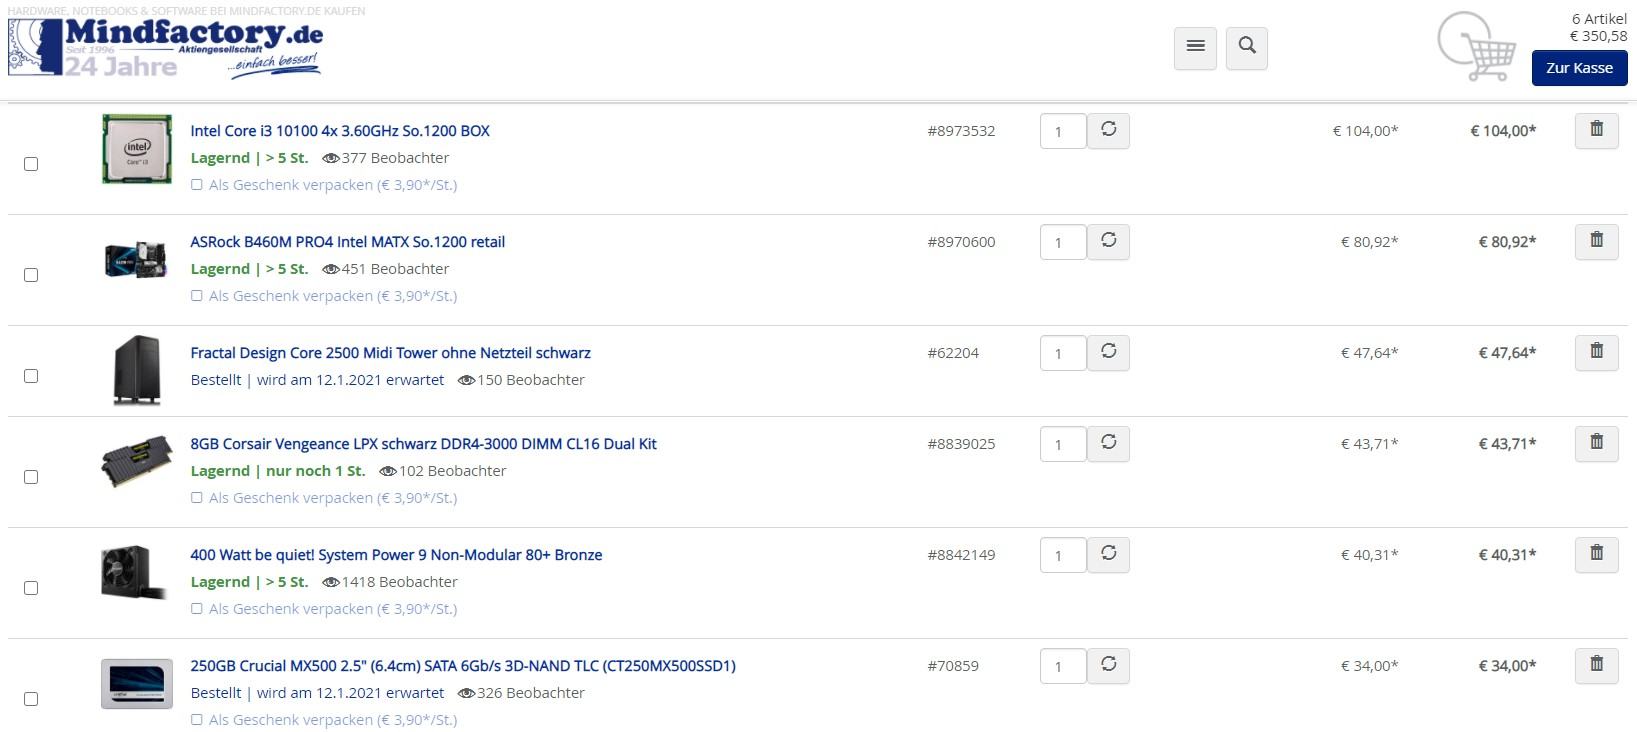Enable gift wrapping for ASRock motherboard
Screen dimensions: 1637x732
197,296
